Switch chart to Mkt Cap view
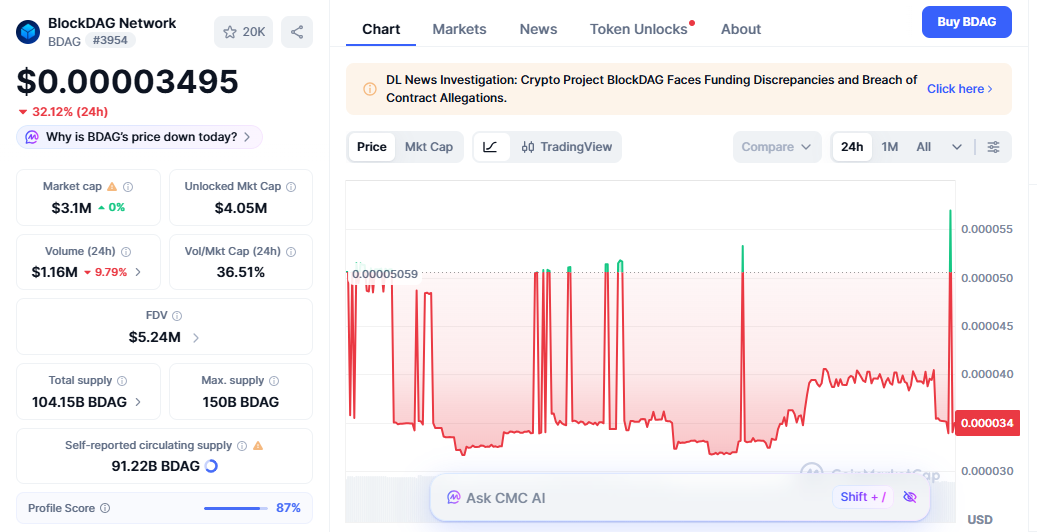This screenshot has height=532, width=1037. pos(429,147)
